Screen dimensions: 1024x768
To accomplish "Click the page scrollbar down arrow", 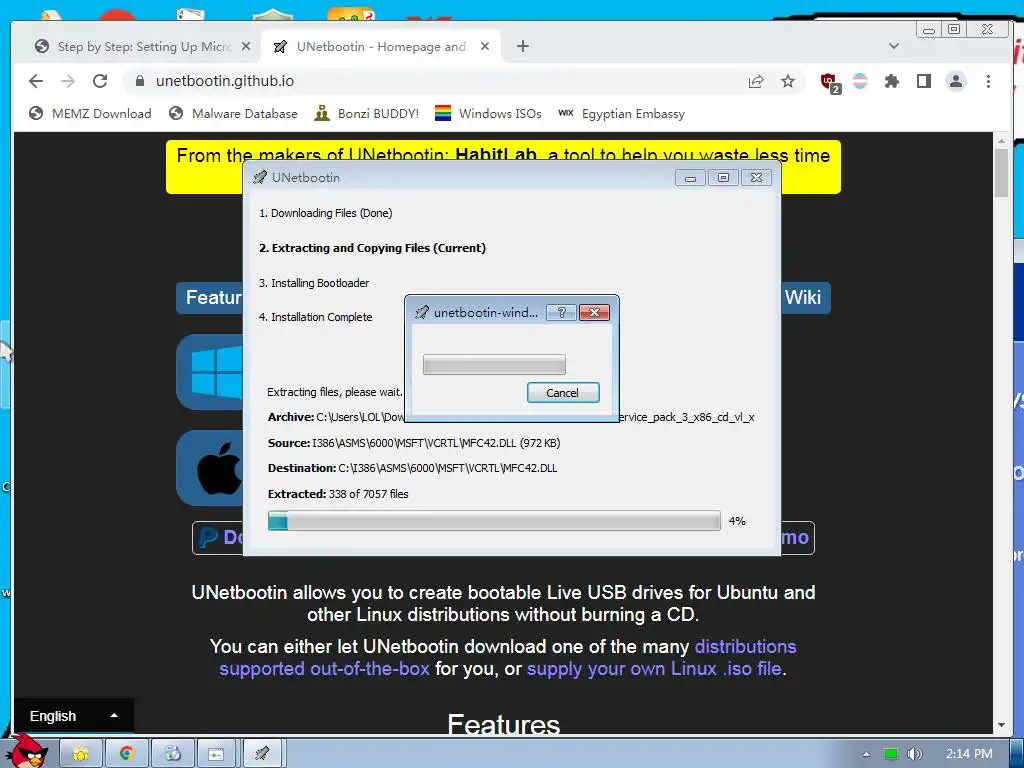I will [x=1001, y=726].
